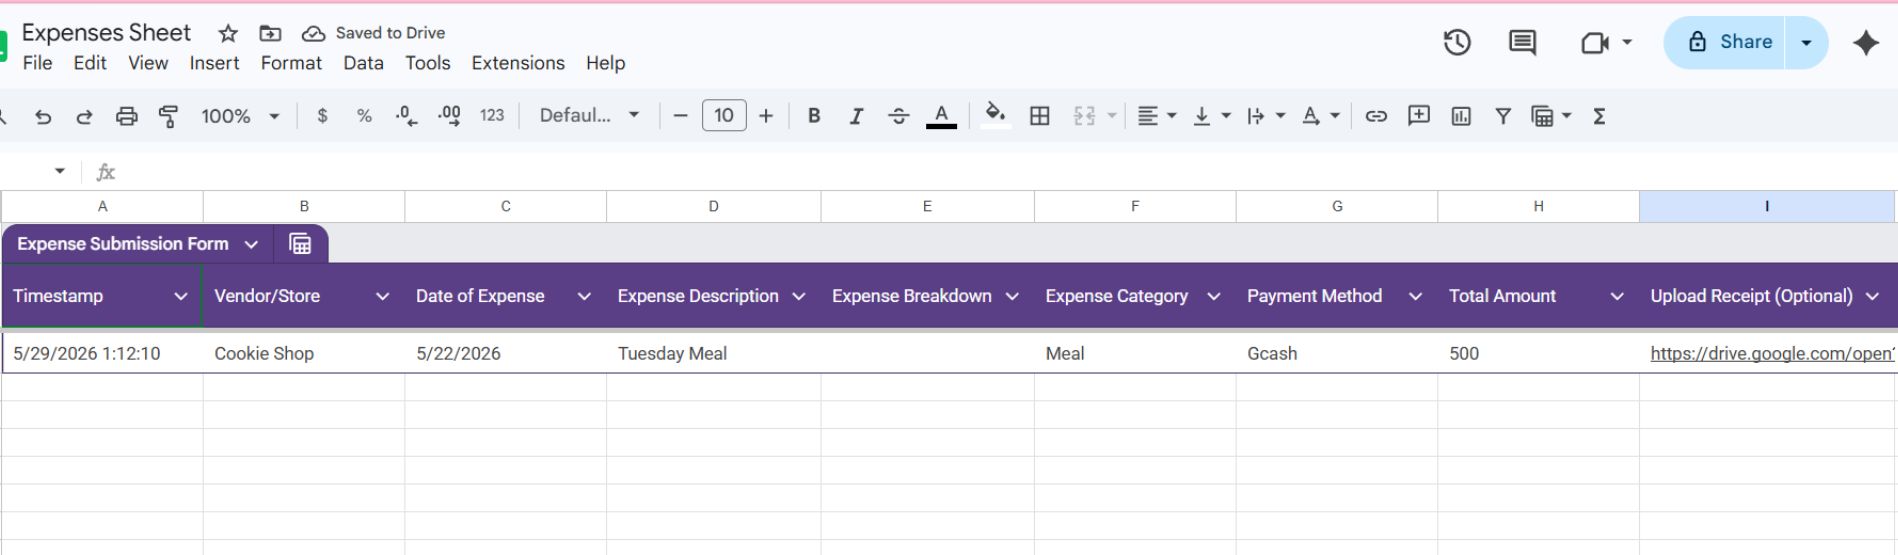Open the Format menu
This screenshot has width=1898, height=555.
[291, 63]
